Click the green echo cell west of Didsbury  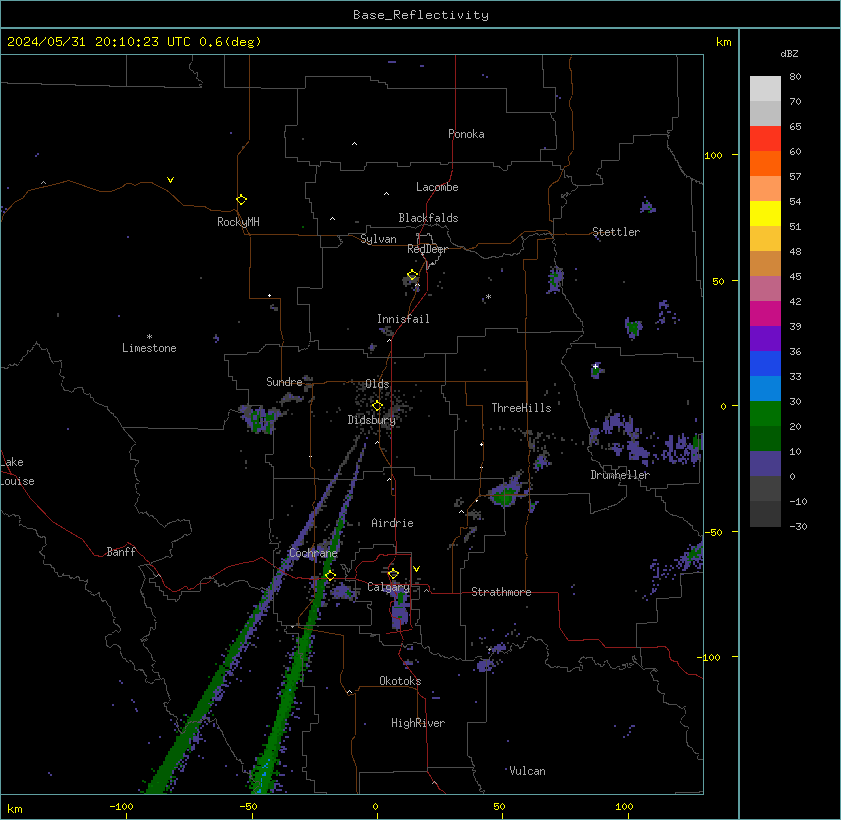pos(260,419)
